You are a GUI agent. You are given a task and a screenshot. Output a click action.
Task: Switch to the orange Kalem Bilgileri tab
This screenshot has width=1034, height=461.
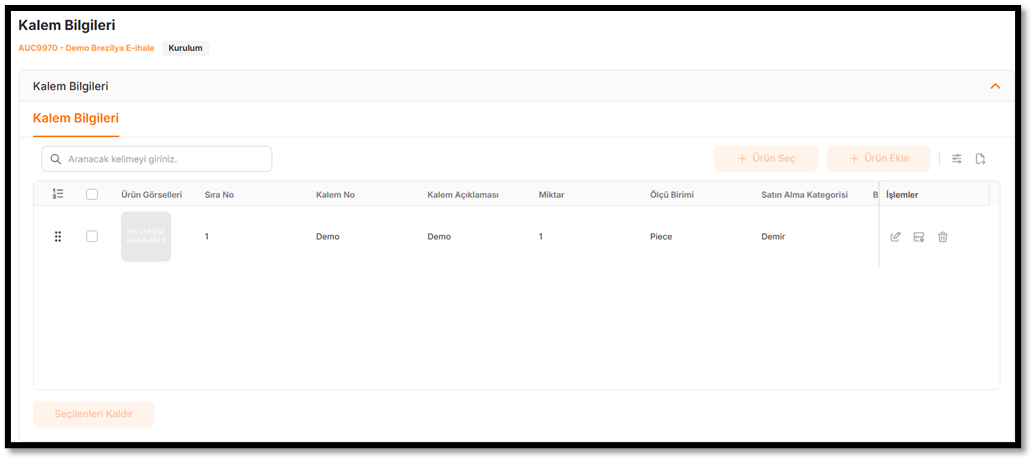[76, 119]
